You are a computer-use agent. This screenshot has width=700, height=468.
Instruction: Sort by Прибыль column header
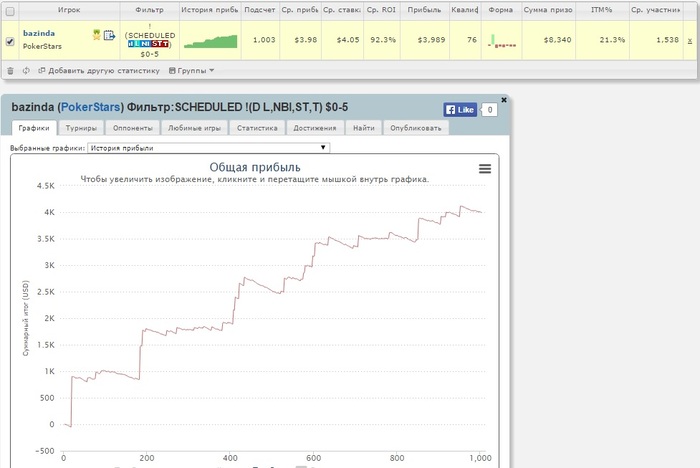coord(424,10)
